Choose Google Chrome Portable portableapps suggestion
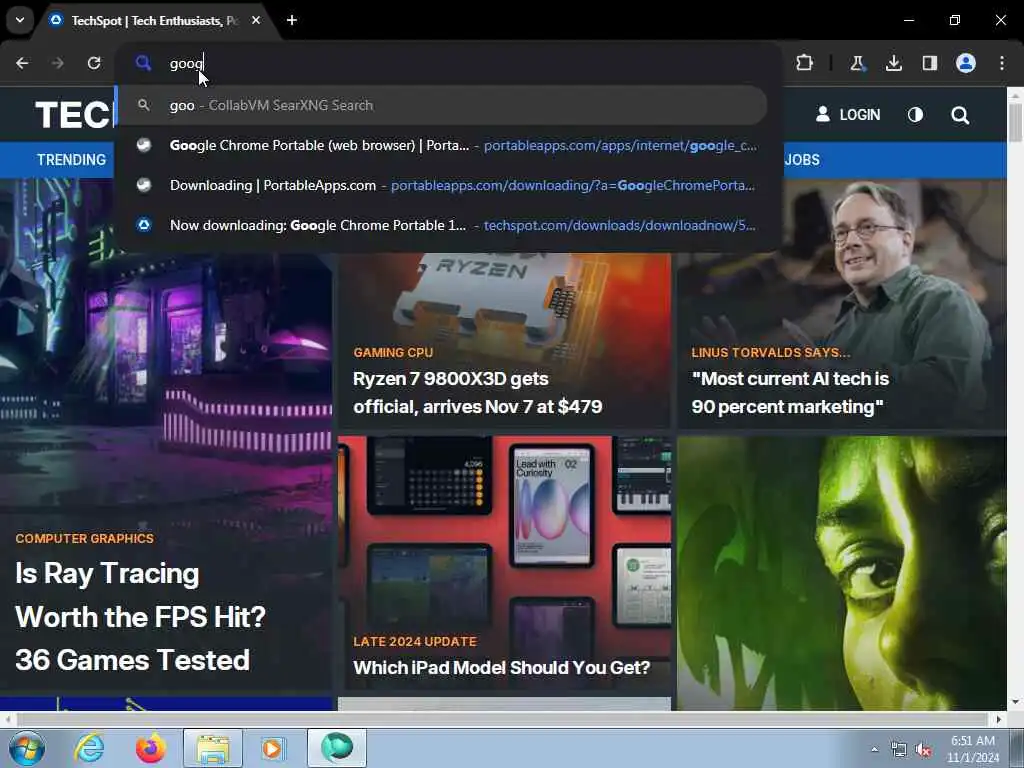 coord(449,146)
